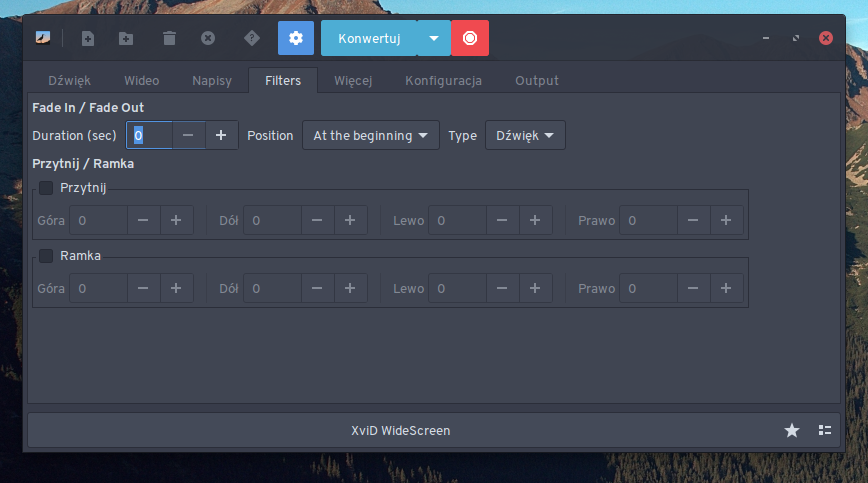The image size is (868, 483).
Task: Add a file with the add-file icon
Action: [x=87, y=38]
